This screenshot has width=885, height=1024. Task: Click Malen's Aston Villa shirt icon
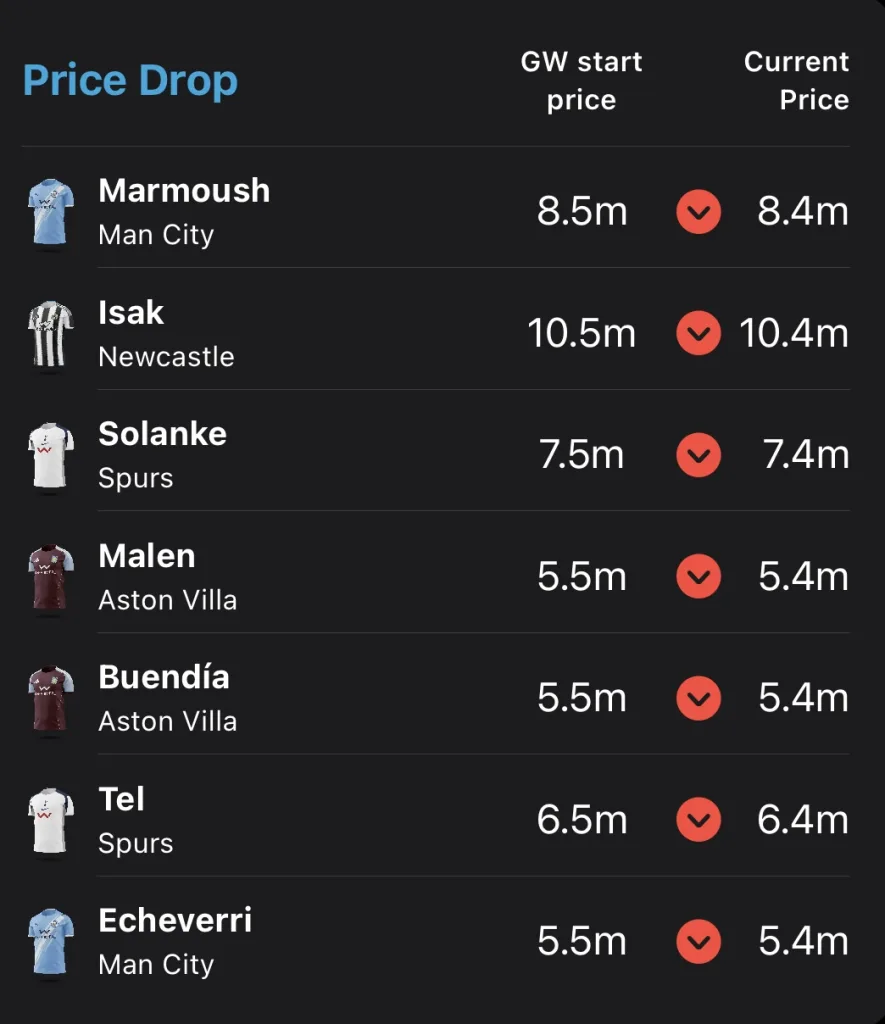click(x=50, y=577)
